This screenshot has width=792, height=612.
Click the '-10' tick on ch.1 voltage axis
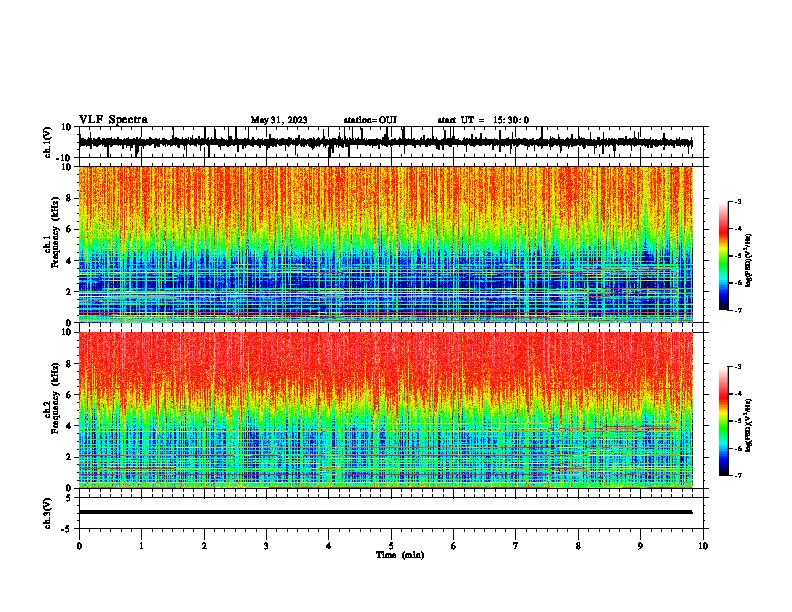click(65, 158)
